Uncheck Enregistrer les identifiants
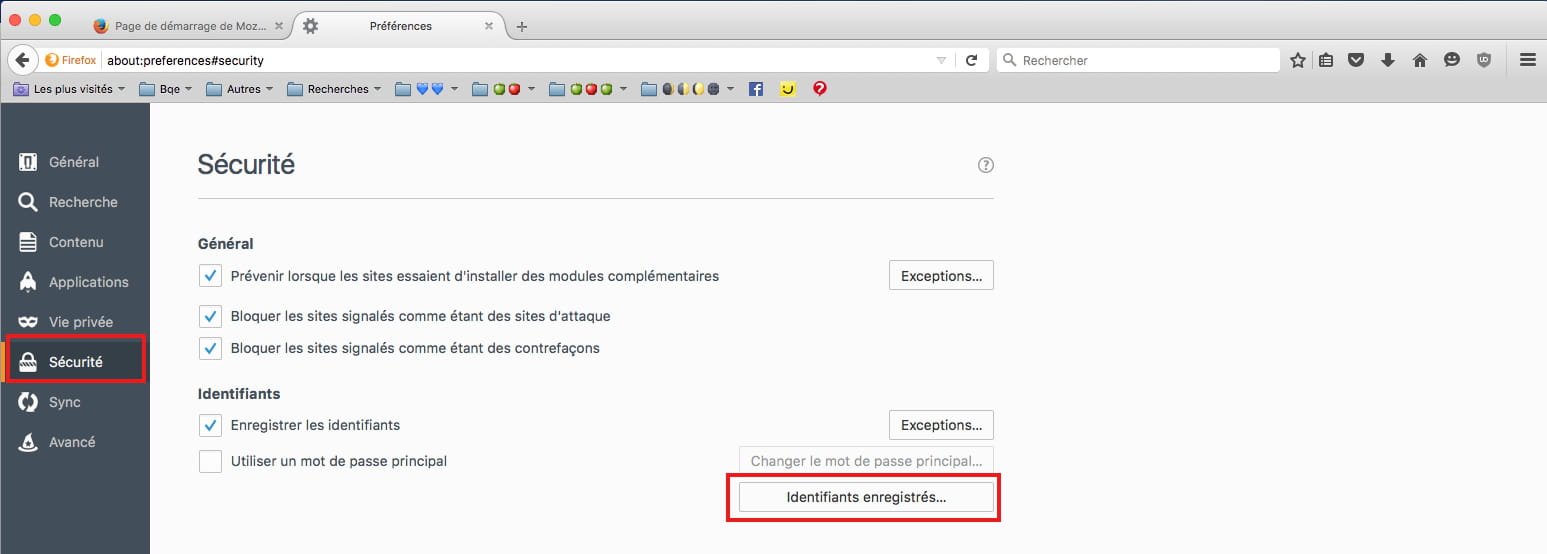 tap(210, 425)
